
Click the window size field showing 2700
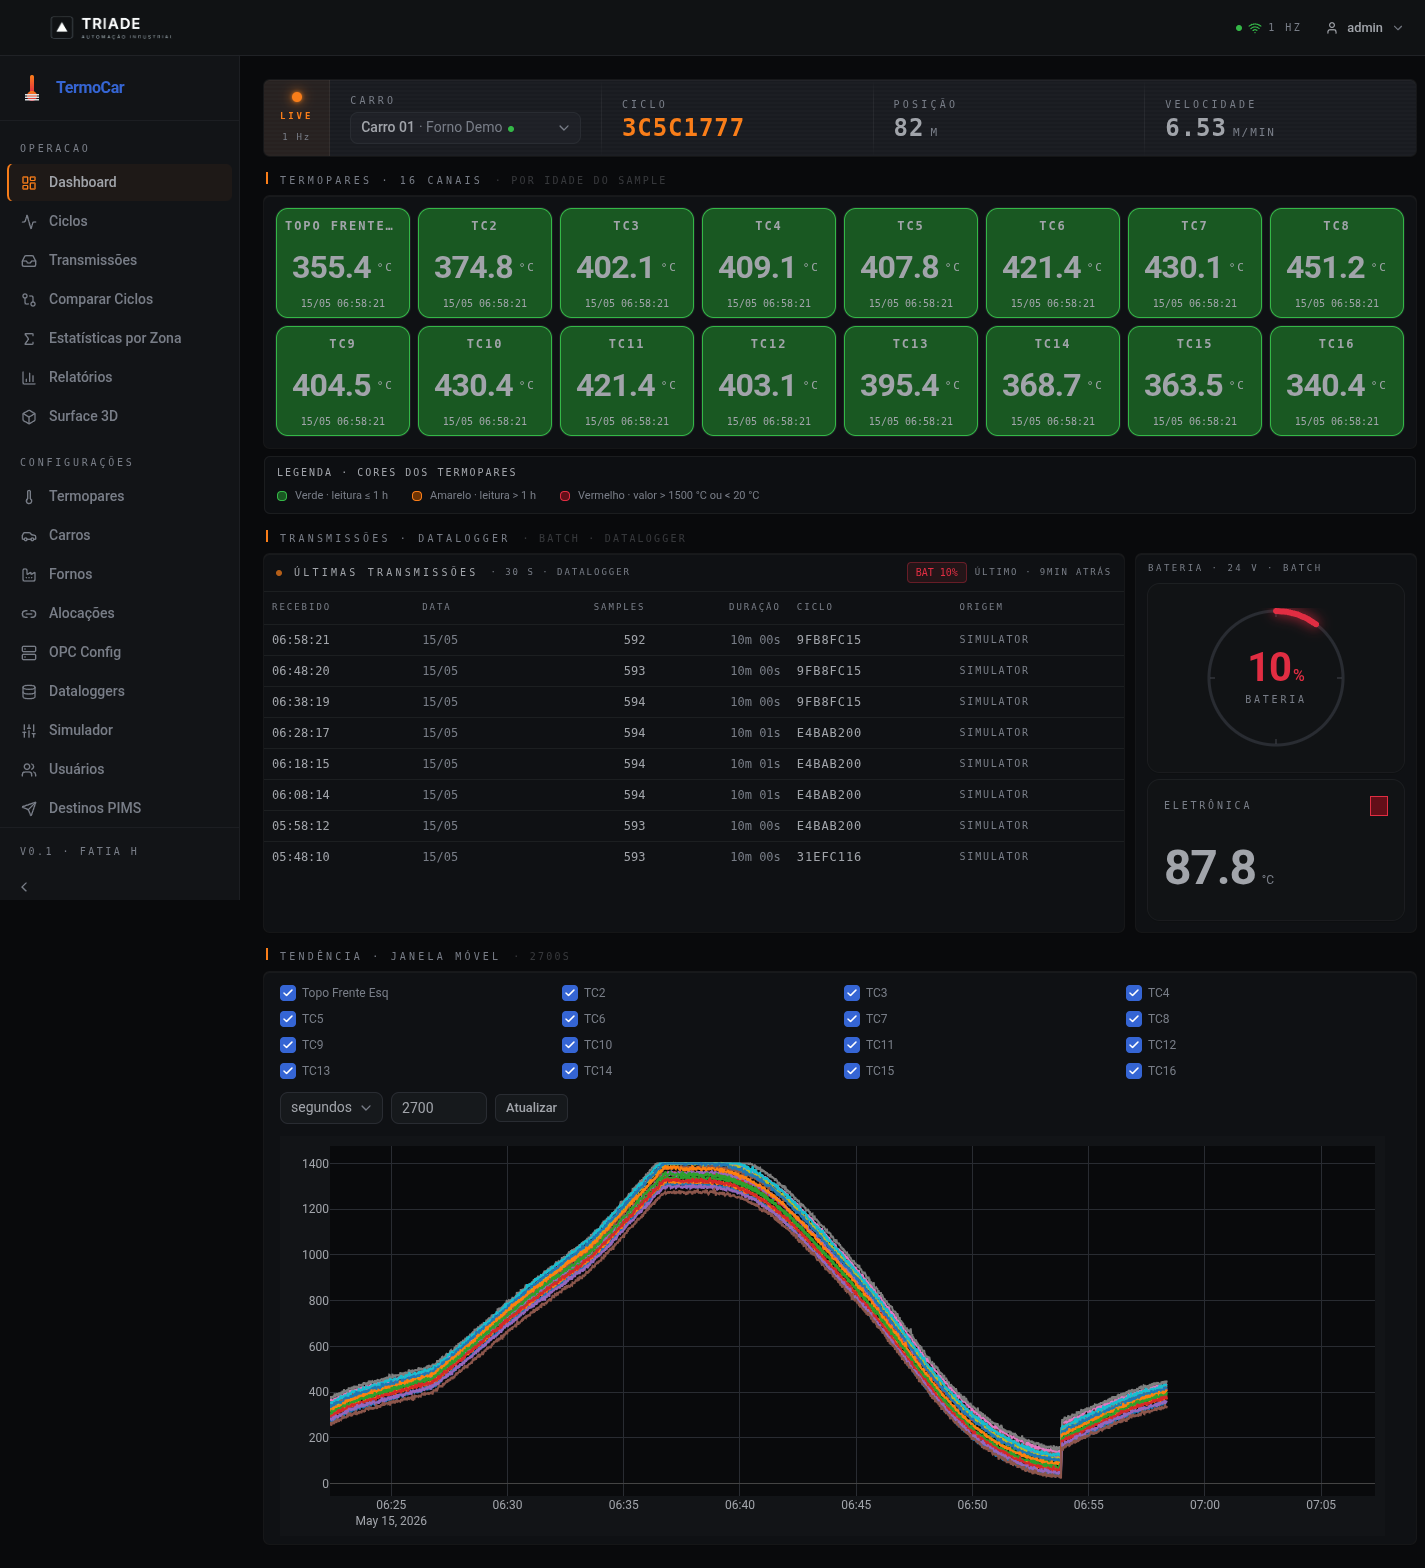(438, 1108)
